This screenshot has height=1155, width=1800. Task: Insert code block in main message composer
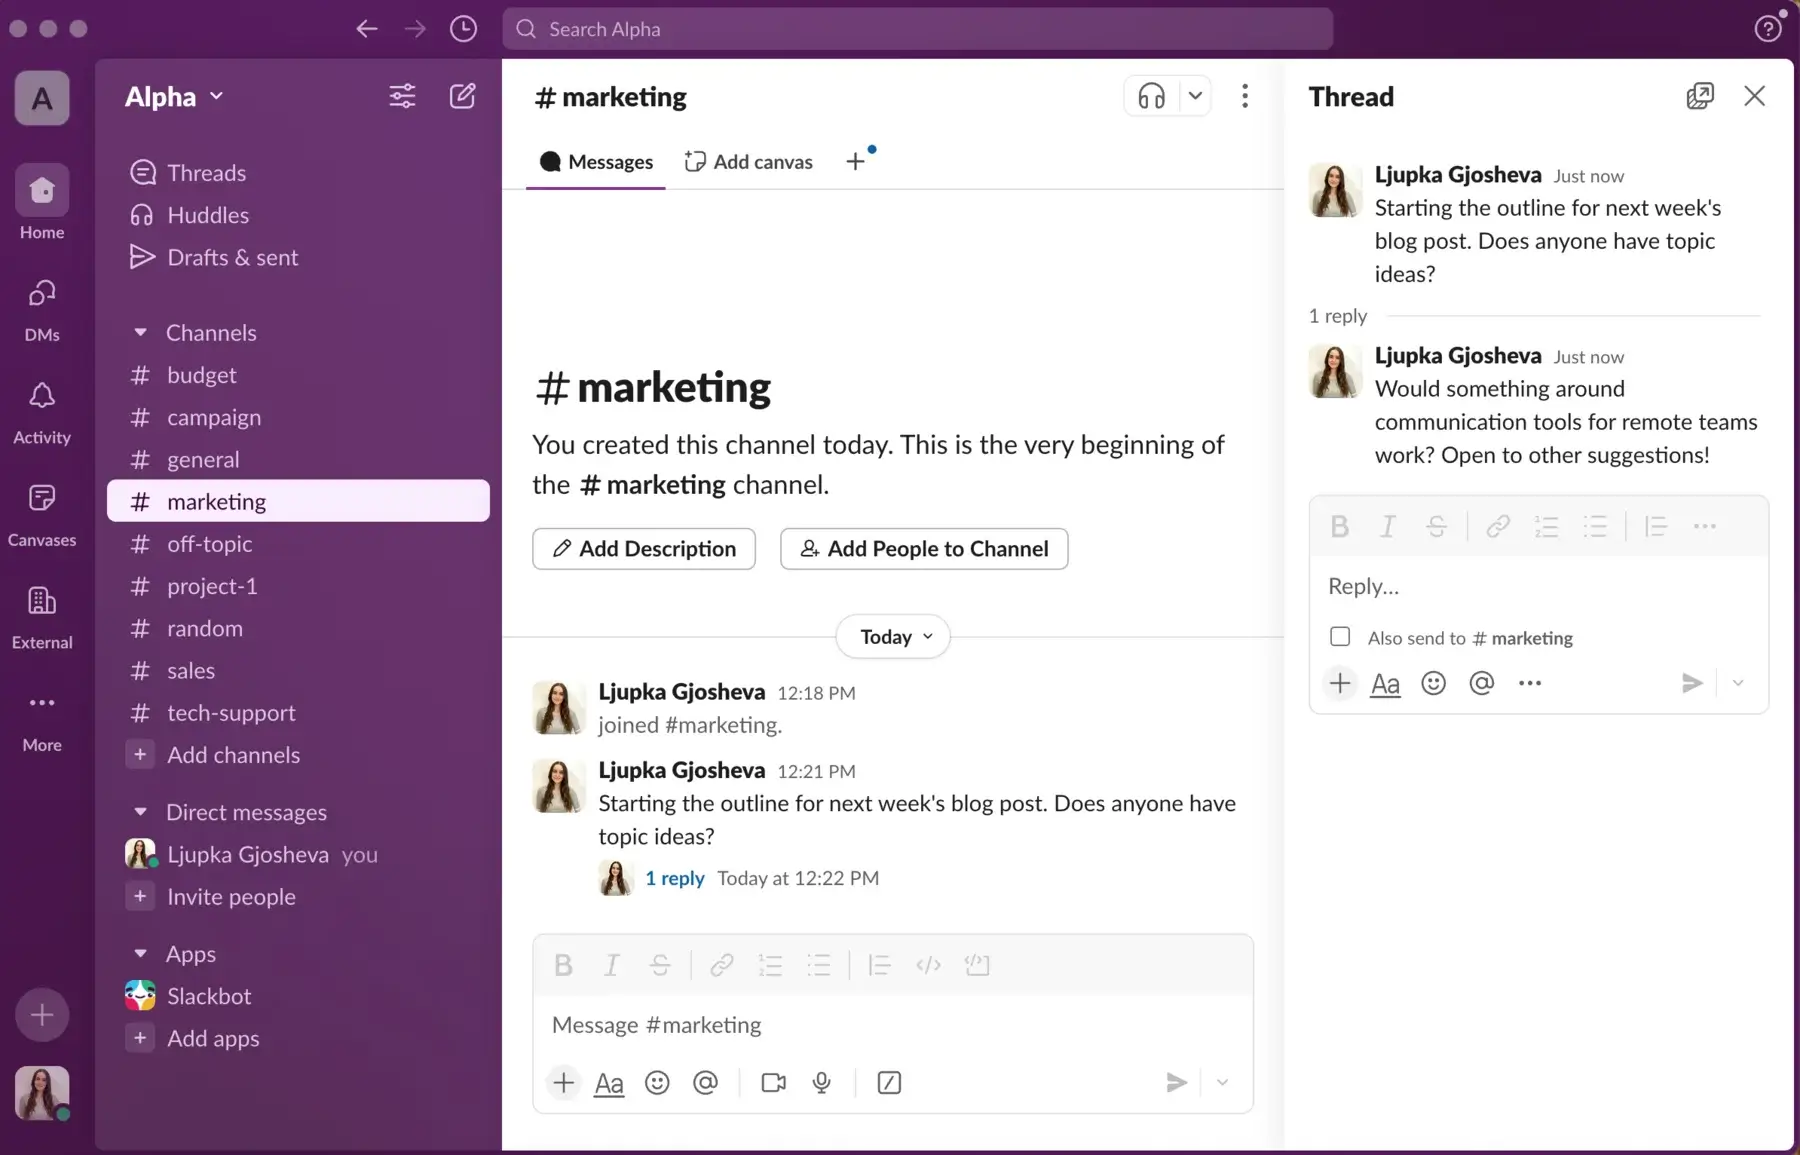click(x=977, y=965)
